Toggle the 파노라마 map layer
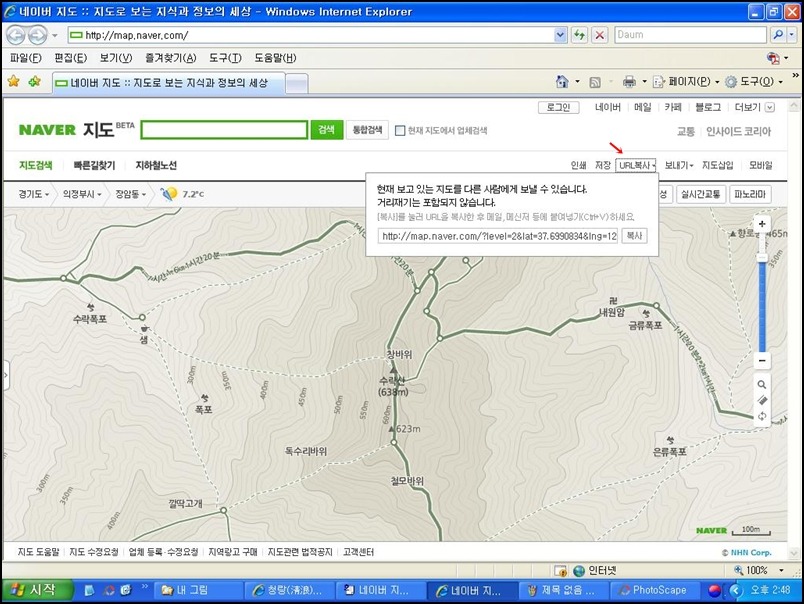804x604 pixels. [x=750, y=194]
